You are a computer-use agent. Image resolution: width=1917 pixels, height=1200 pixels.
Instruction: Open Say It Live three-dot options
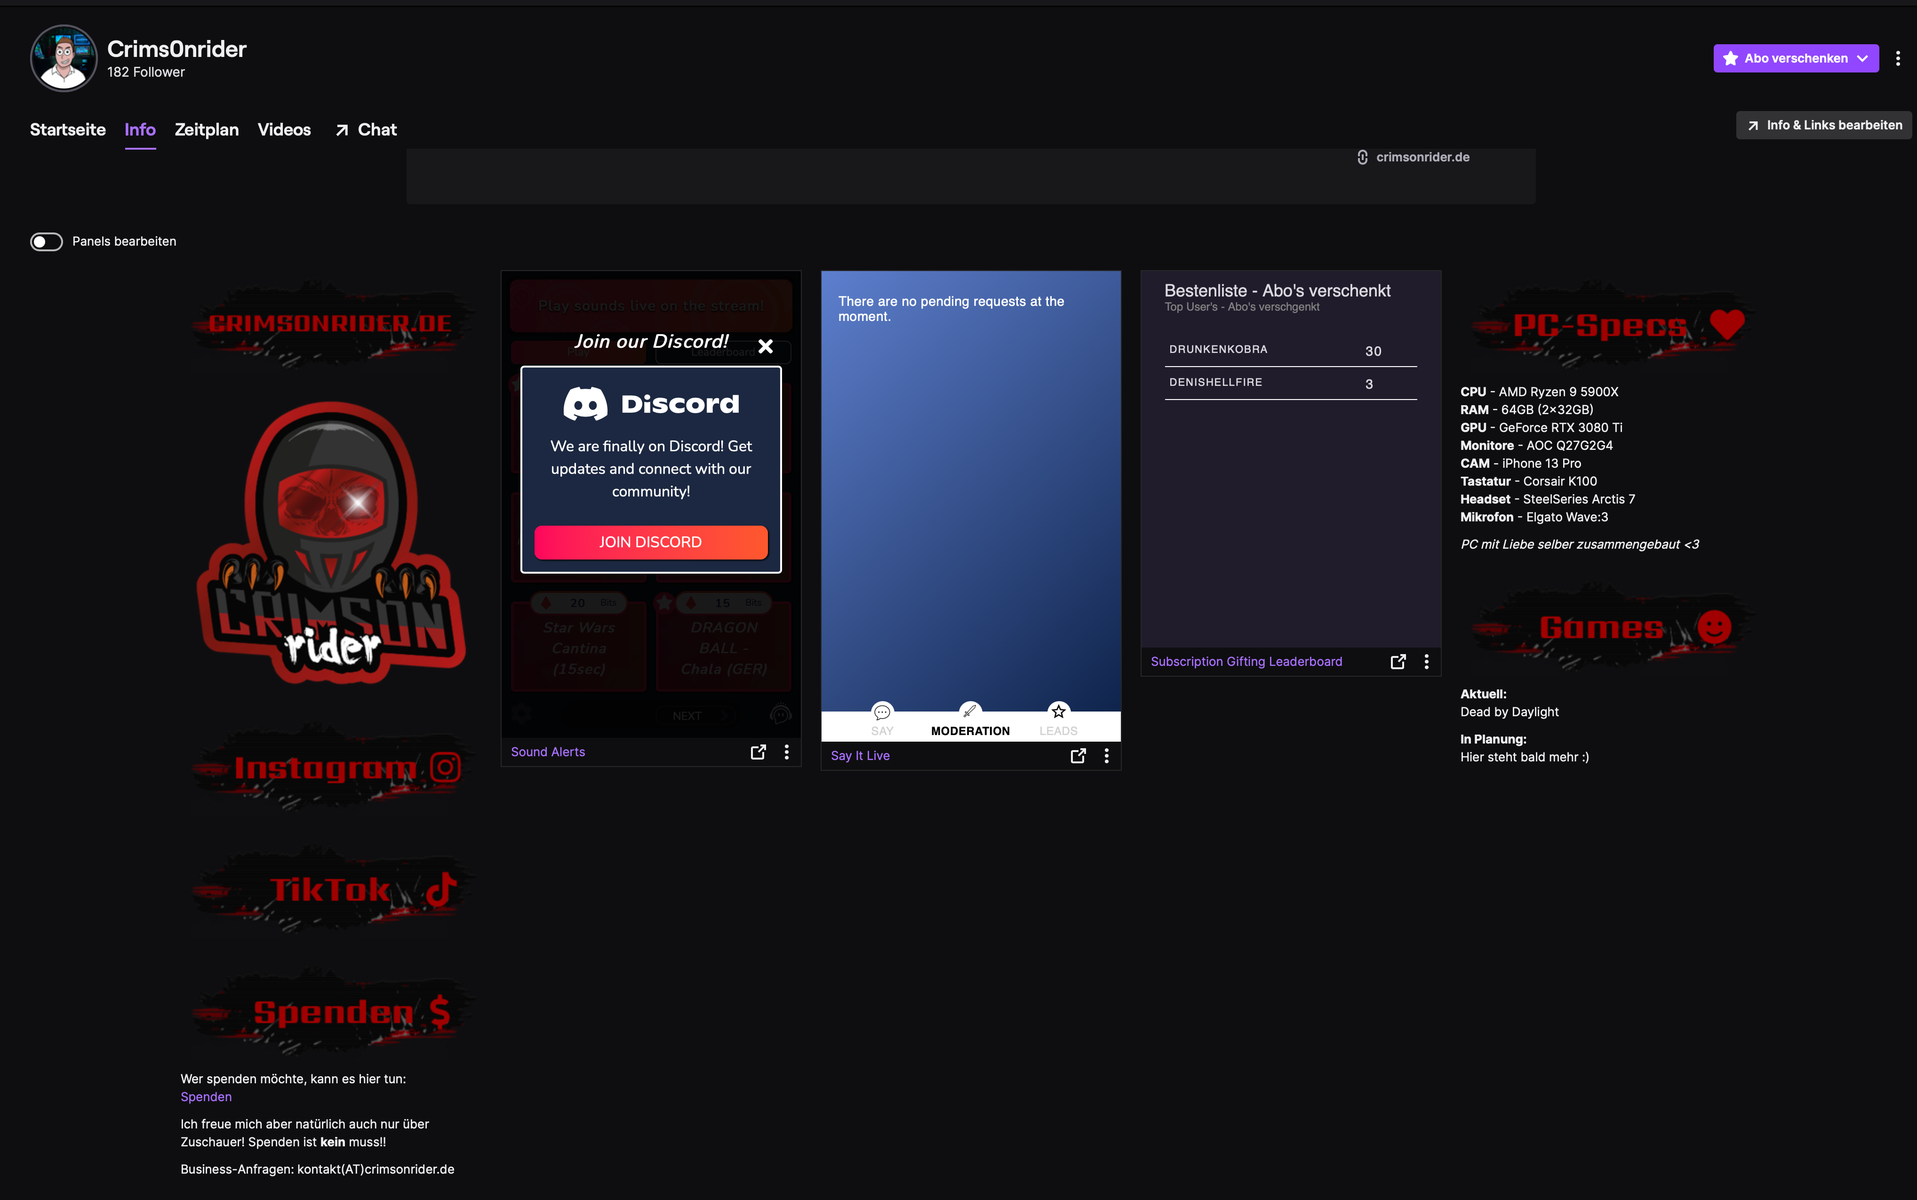point(1106,756)
